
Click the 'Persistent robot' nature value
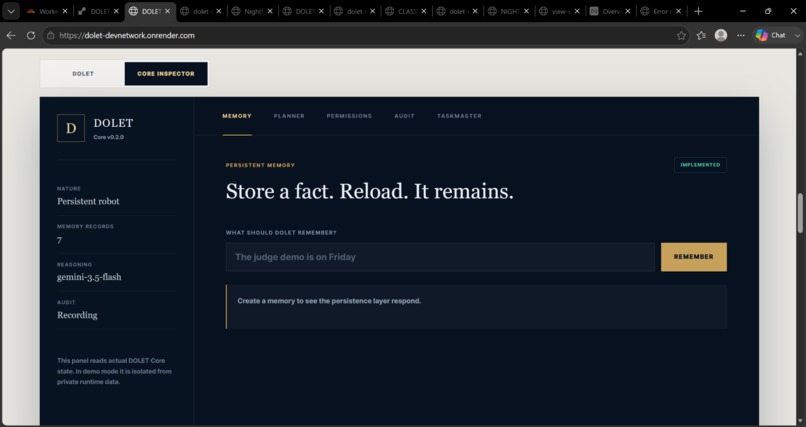click(x=88, y=201)
